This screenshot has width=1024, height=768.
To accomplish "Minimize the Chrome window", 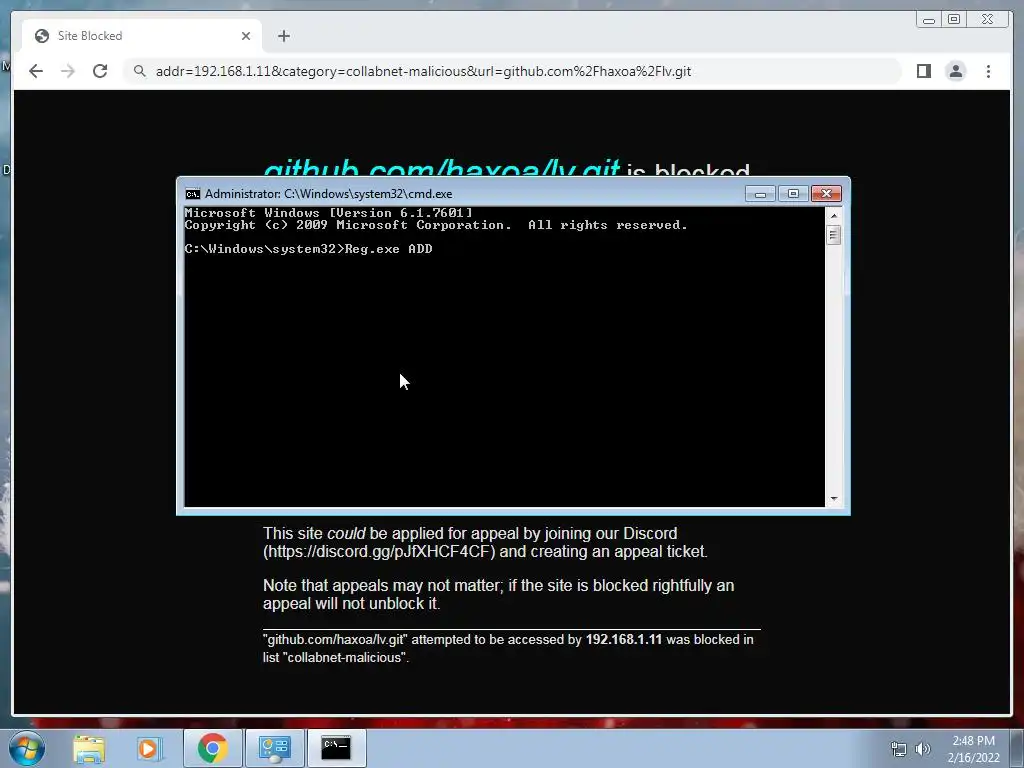I will coord(929,20).
